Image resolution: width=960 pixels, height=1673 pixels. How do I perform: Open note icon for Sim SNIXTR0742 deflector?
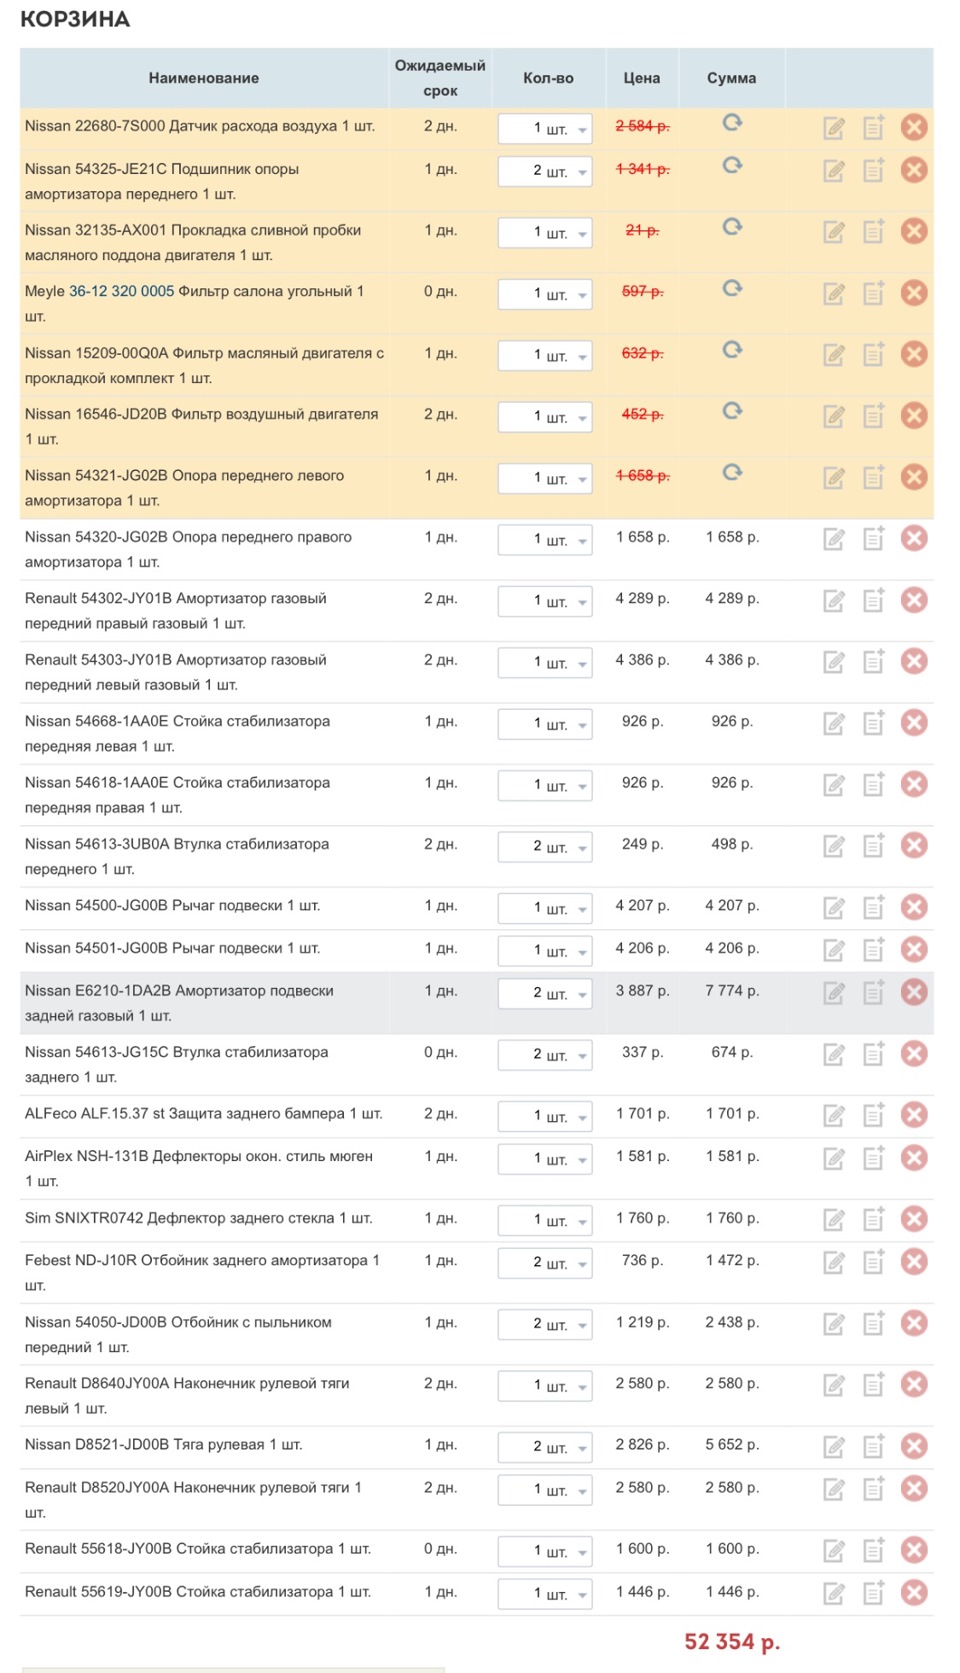pyautogui.click(x=874, y=1219)
